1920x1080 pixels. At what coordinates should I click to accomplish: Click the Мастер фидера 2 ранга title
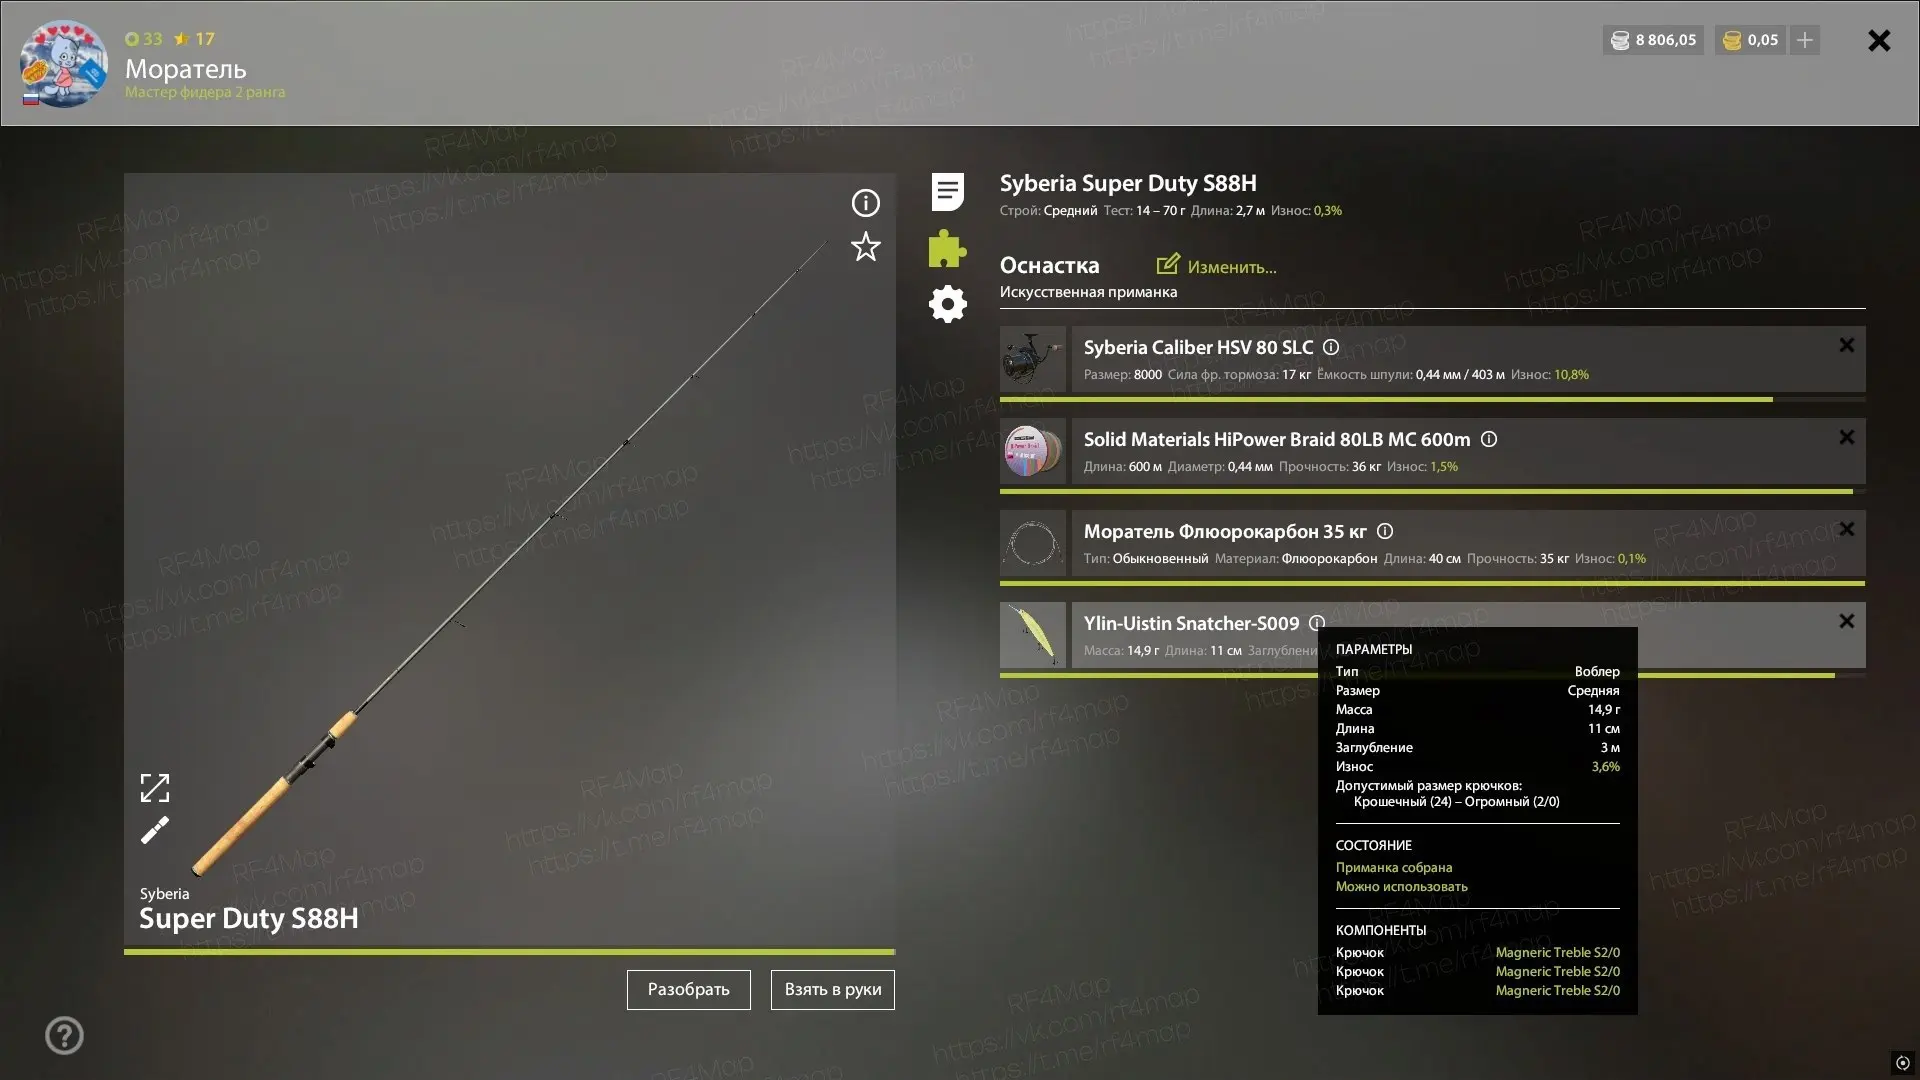(x=205, y=92)
